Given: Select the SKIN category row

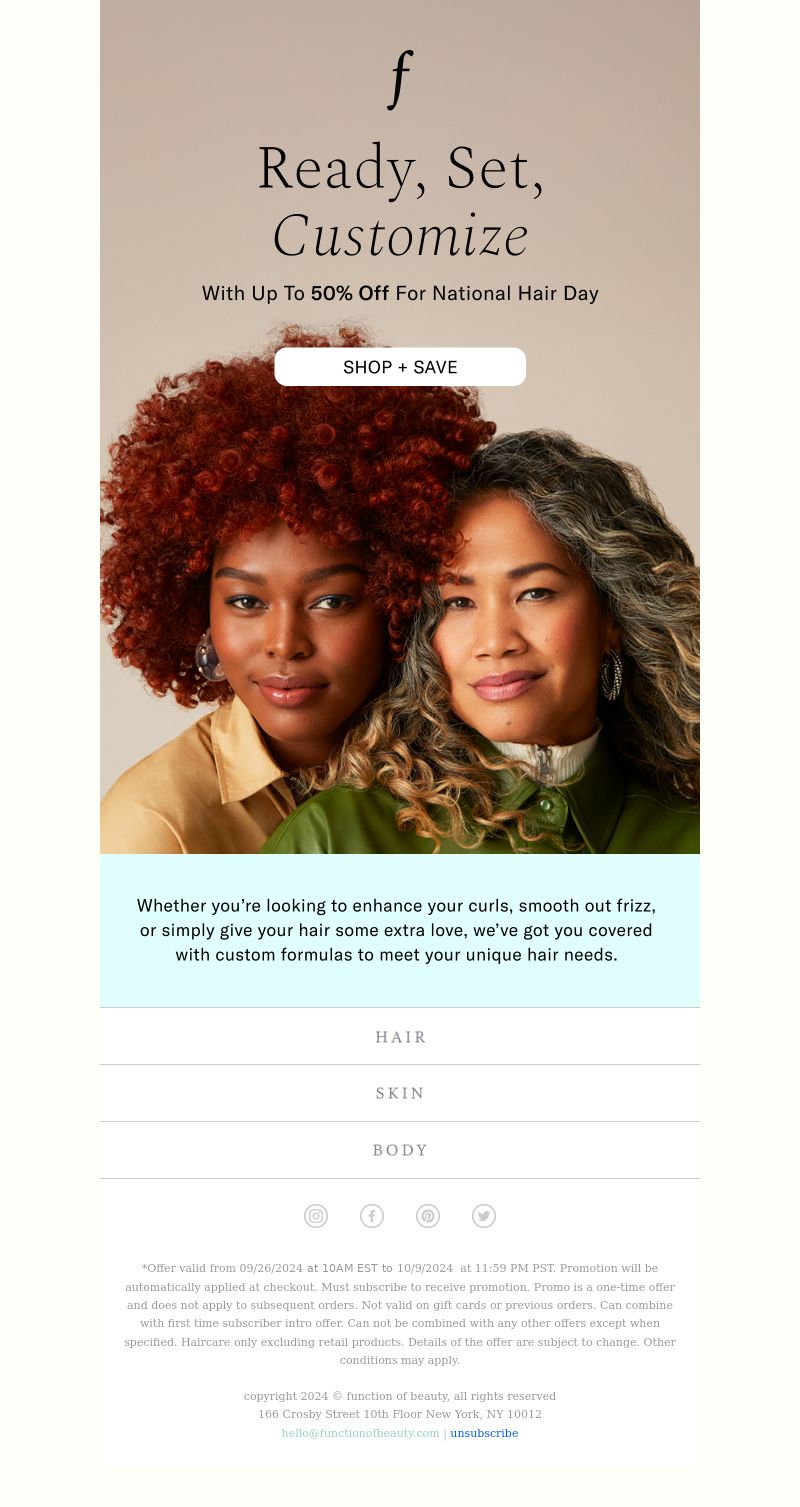Looking at the screenshot, I should 400,1093.
